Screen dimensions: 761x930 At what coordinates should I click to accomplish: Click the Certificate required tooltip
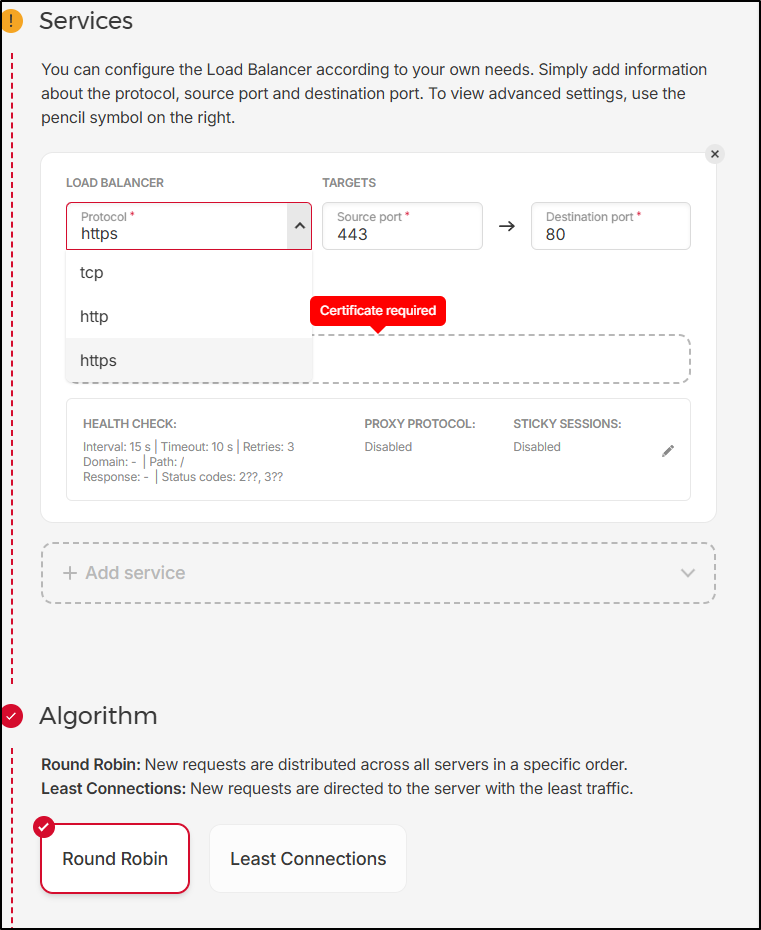378,311
